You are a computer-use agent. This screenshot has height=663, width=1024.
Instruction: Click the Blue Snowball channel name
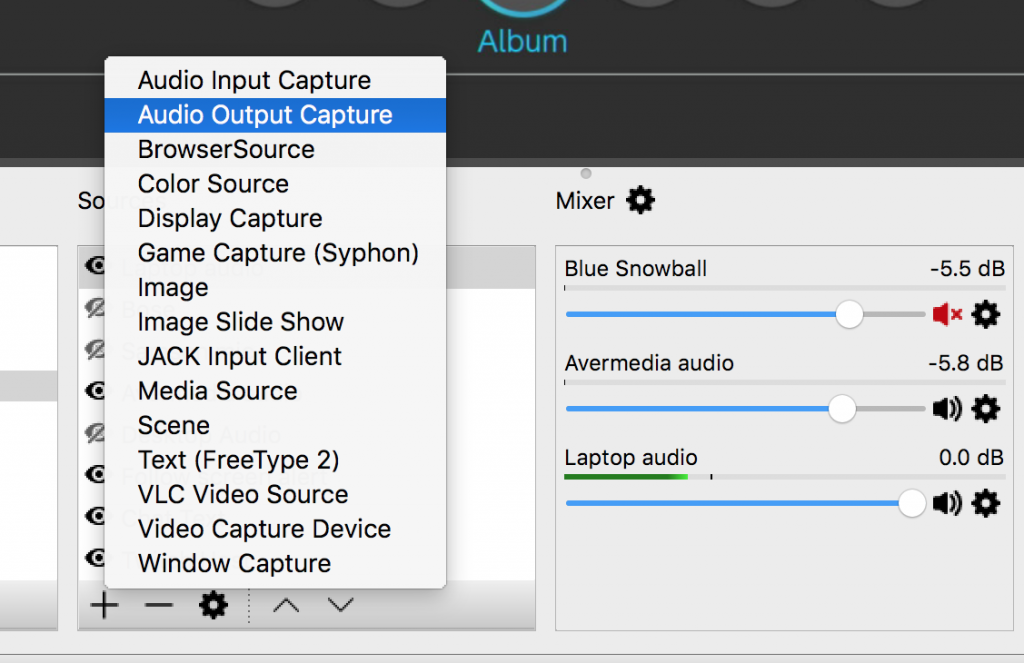pos(635,268)
